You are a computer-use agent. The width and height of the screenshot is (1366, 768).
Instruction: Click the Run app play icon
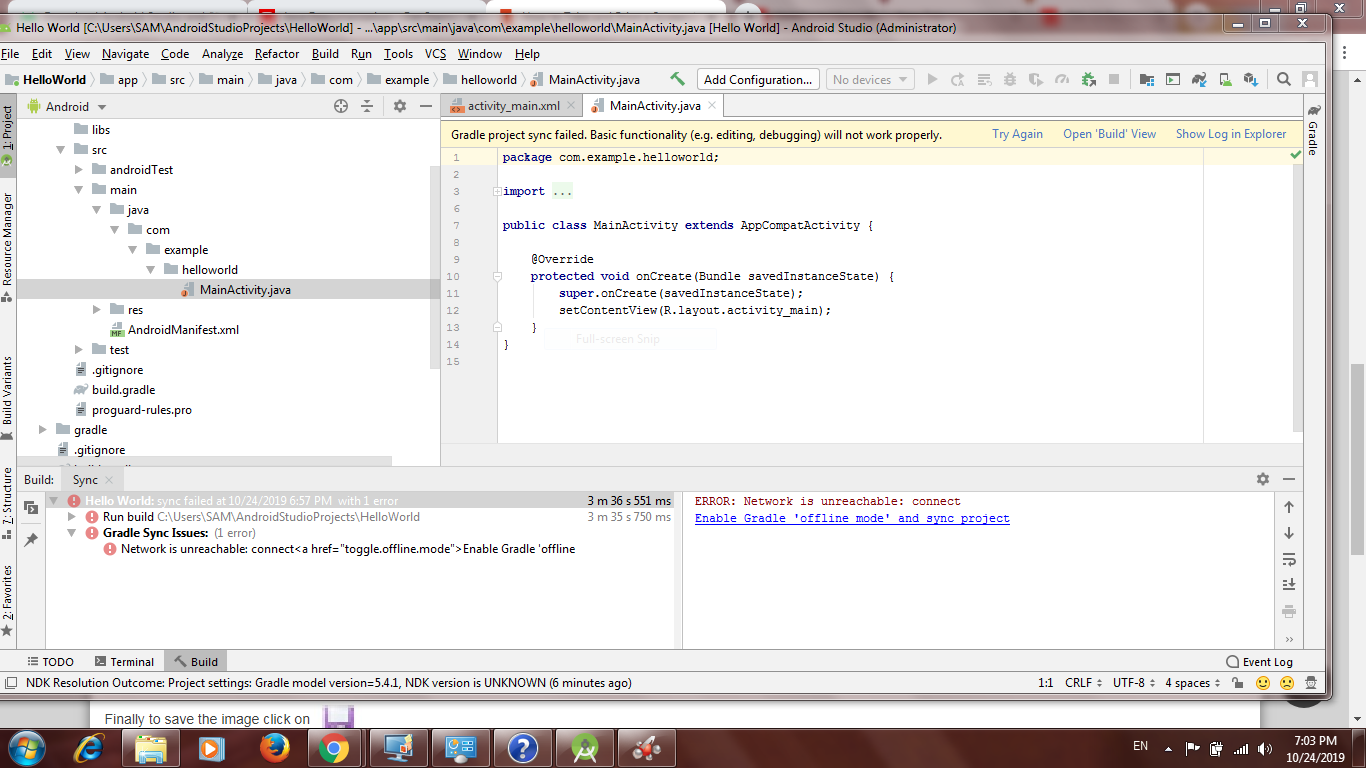pyautogui.click(x=932, y=79)
